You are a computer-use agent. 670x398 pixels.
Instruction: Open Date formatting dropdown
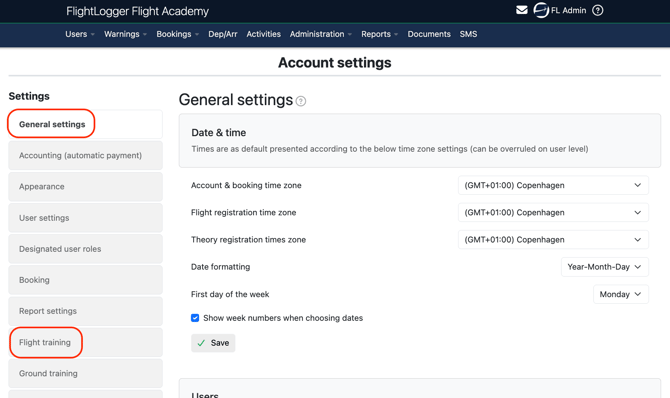(x=605, y=267)
